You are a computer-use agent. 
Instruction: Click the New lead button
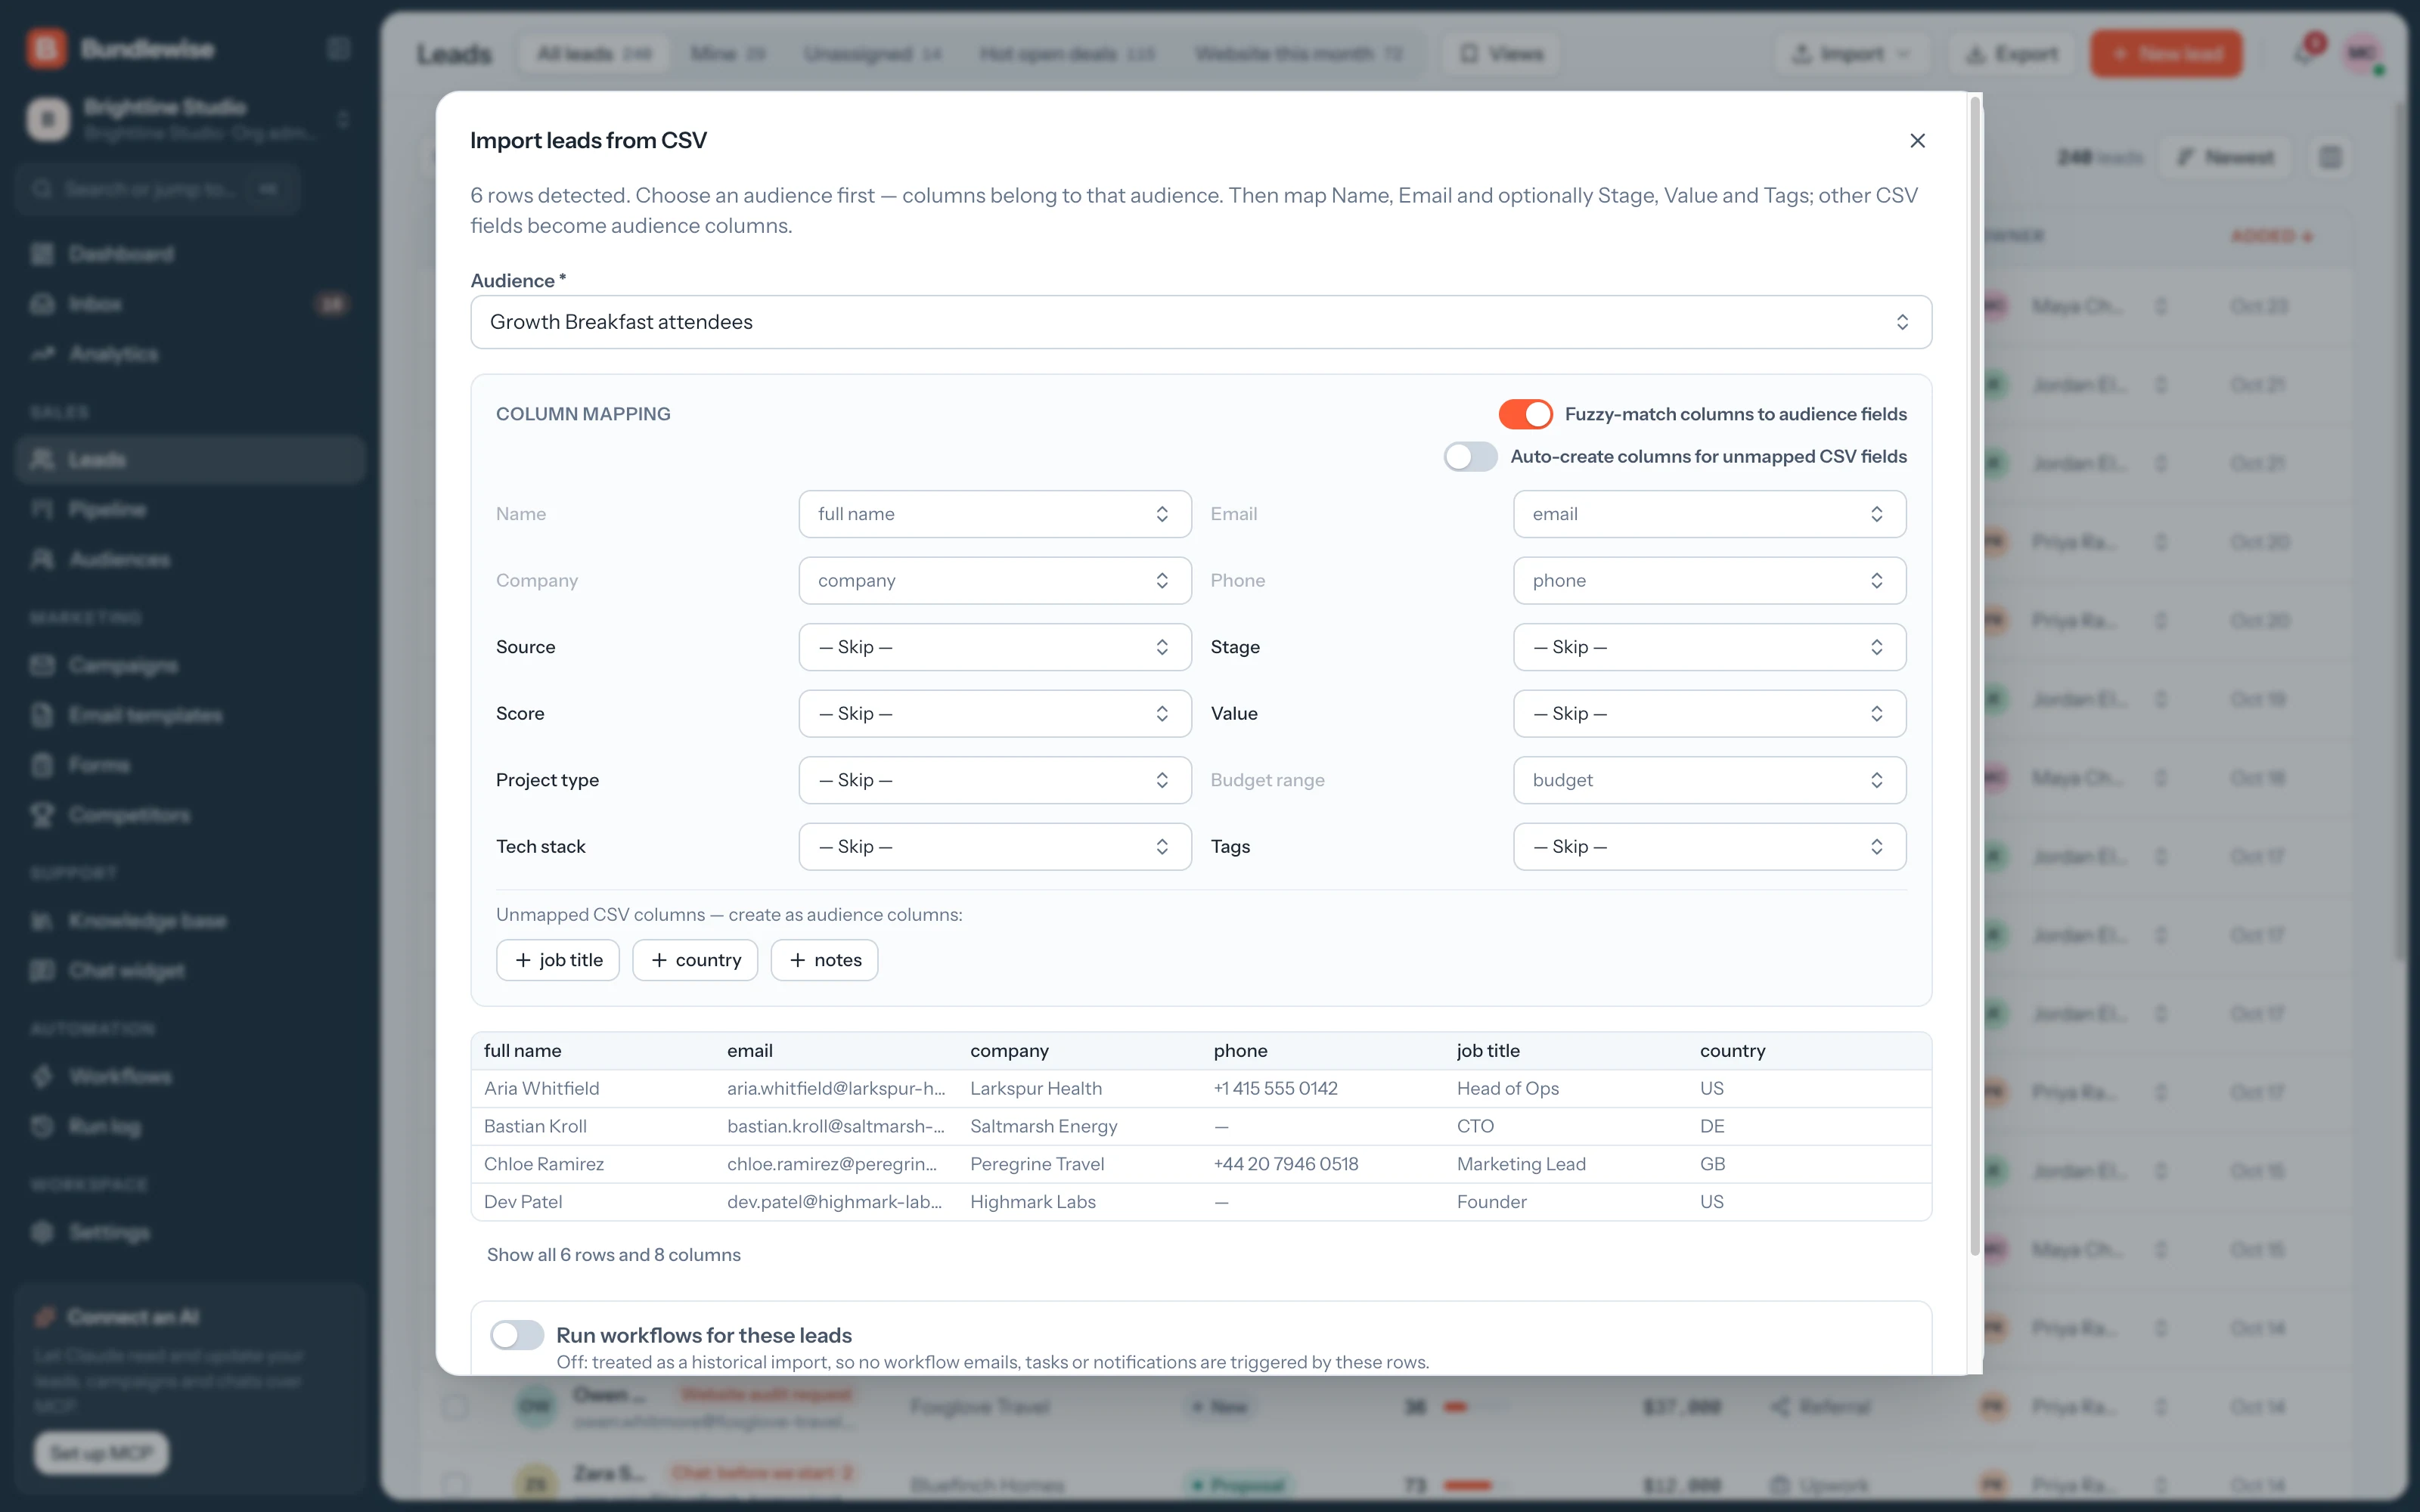2166,54
